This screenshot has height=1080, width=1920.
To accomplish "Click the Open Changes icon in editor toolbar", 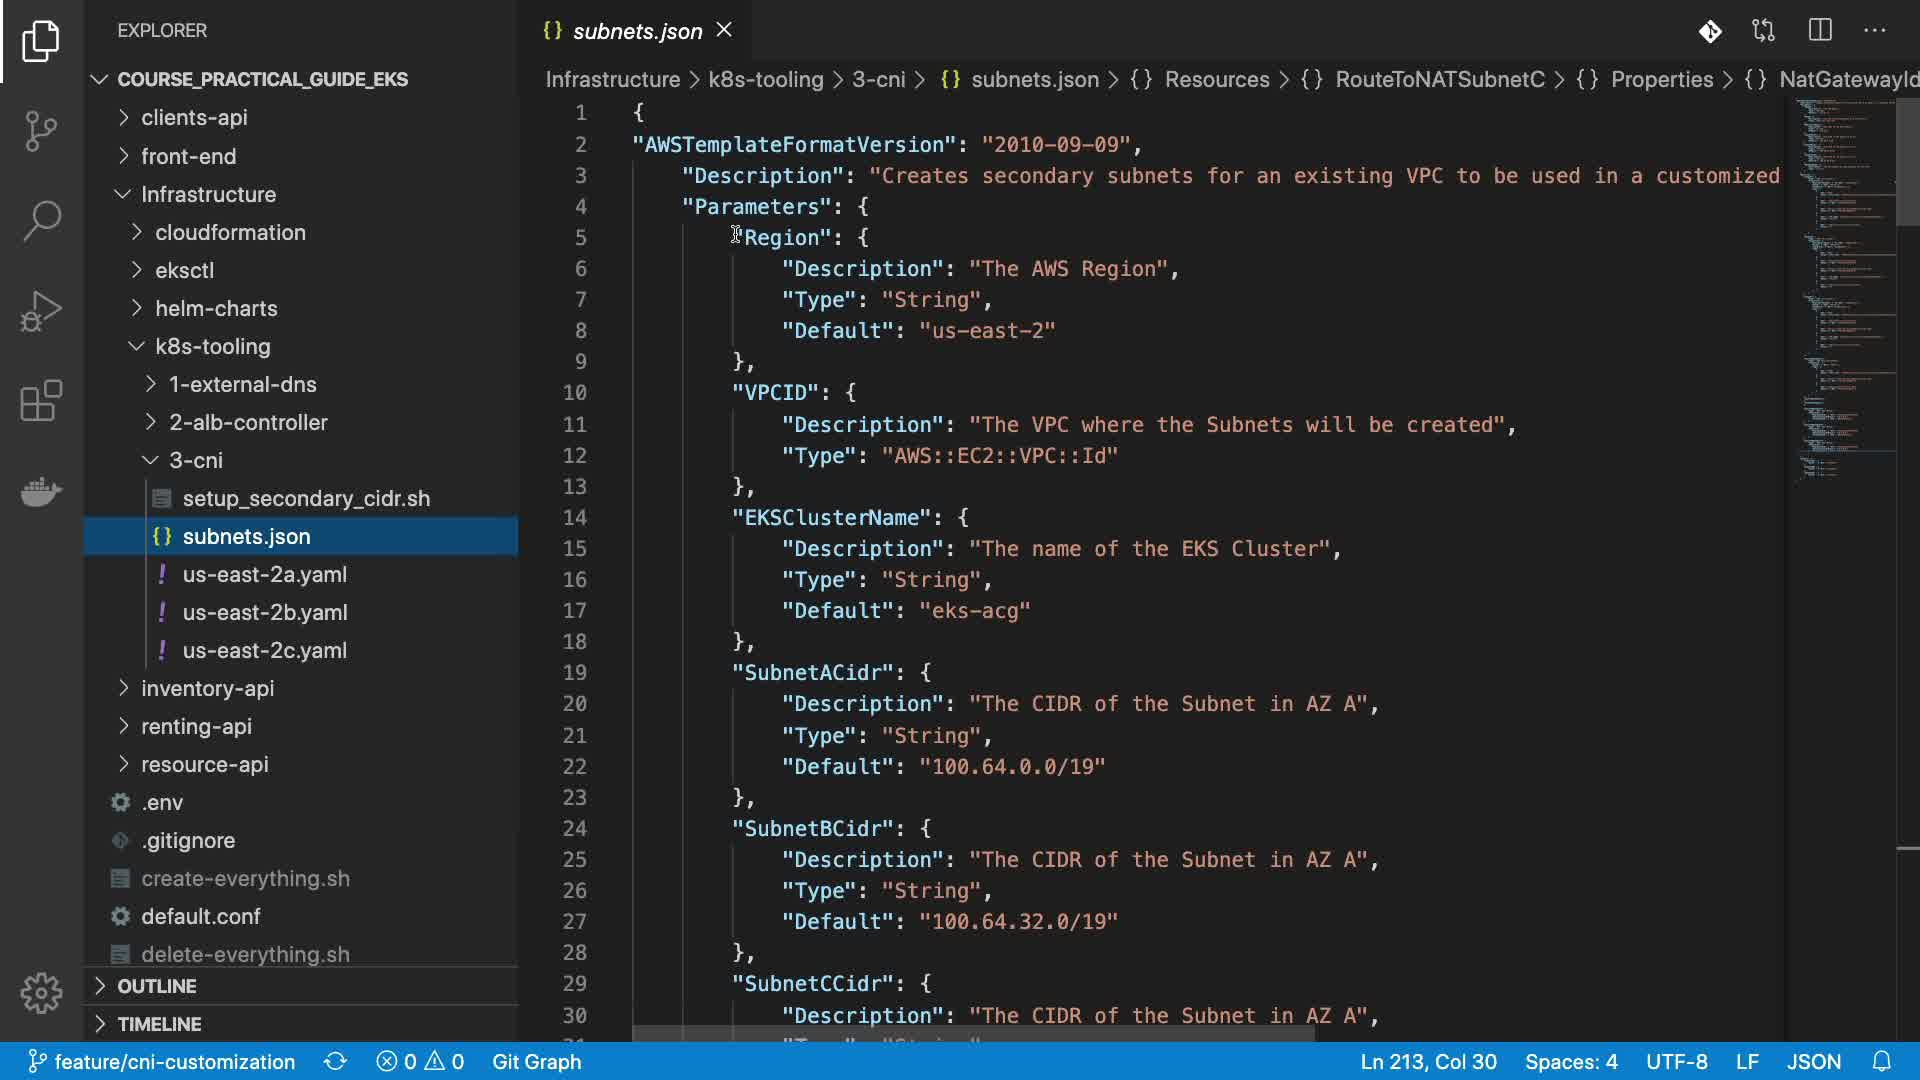I will coord(1764,31).
